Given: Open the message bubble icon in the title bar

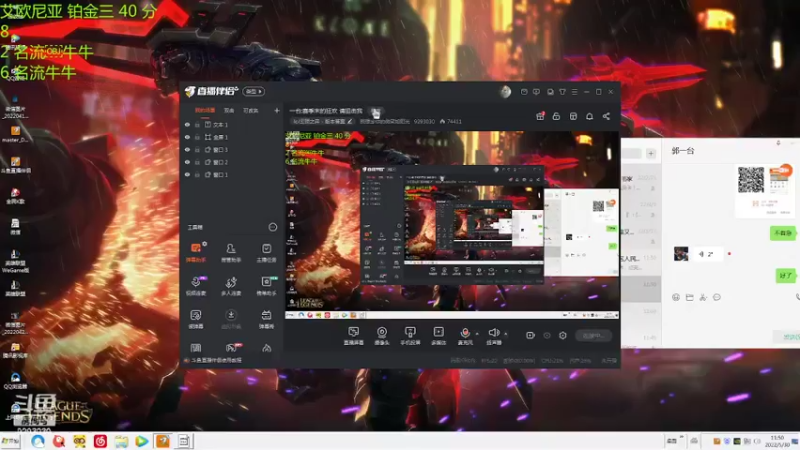Looking at the screenshot, I should click(550, 92).
